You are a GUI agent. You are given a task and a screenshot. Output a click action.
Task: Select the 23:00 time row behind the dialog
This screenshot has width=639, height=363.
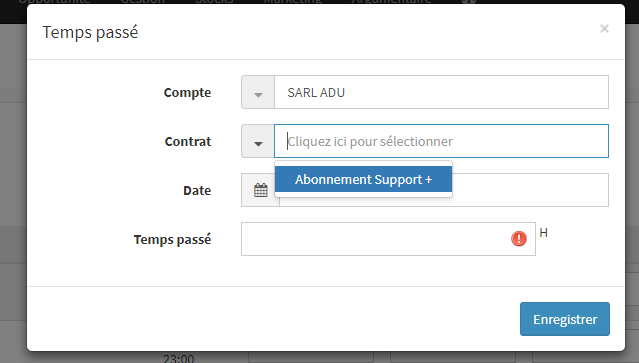pos(178,358)
